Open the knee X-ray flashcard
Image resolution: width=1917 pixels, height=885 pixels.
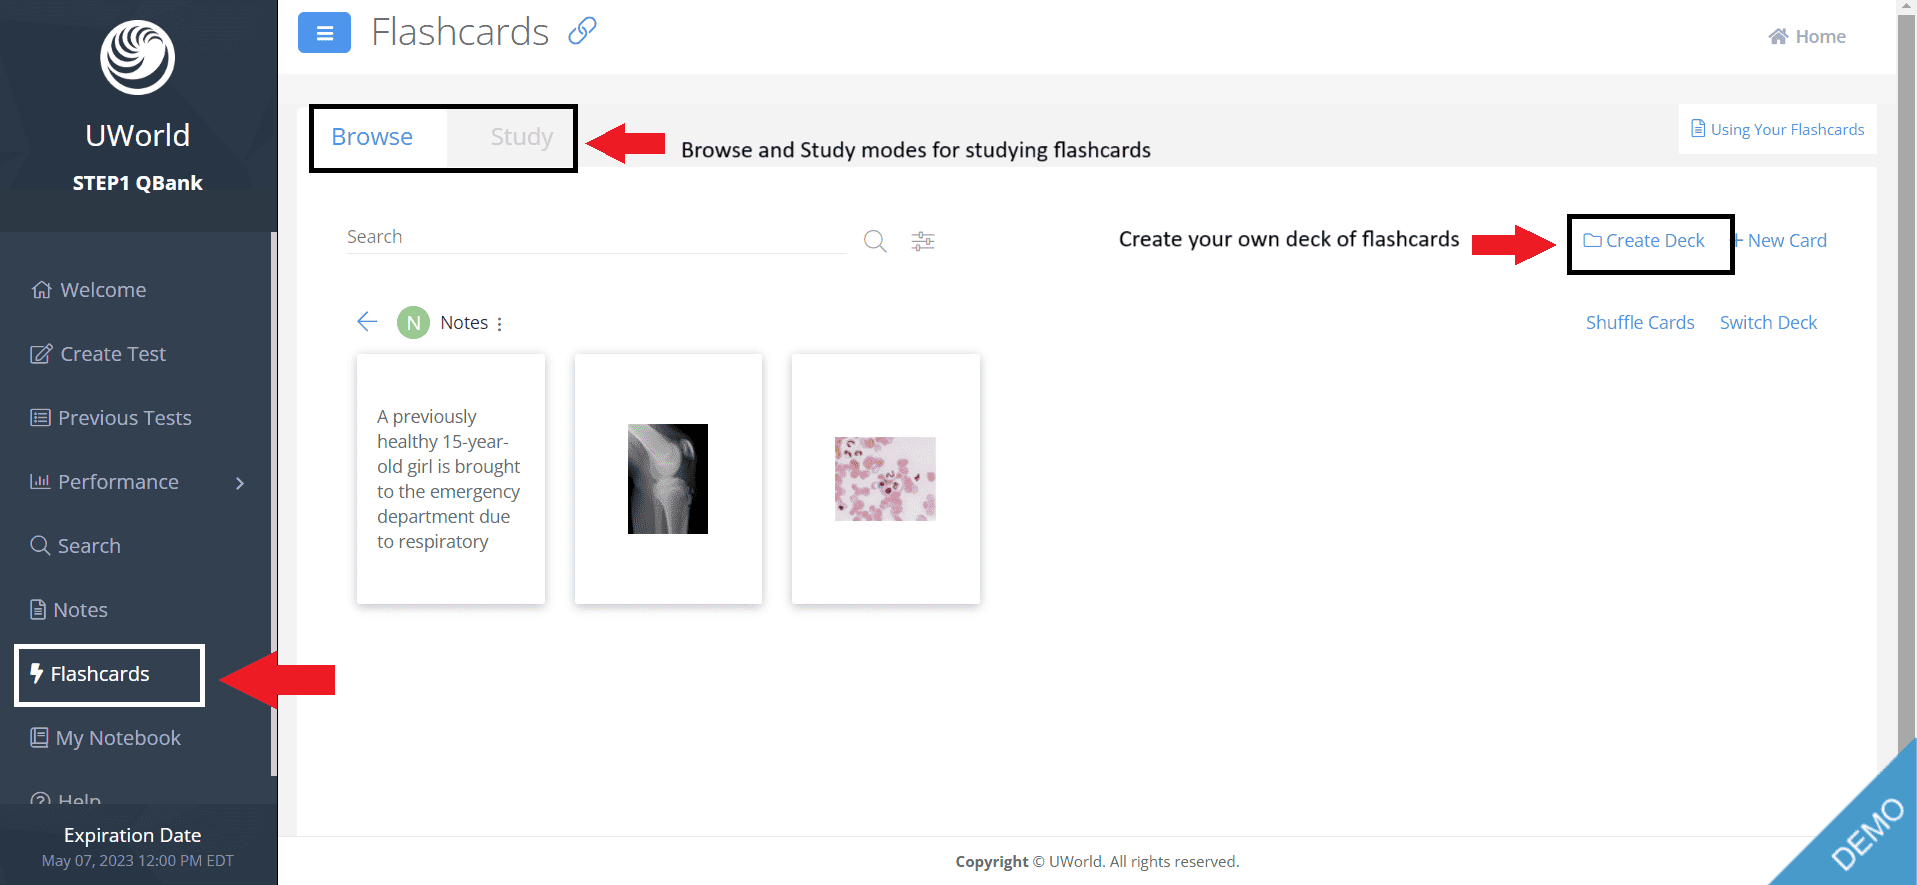[668, 479]
